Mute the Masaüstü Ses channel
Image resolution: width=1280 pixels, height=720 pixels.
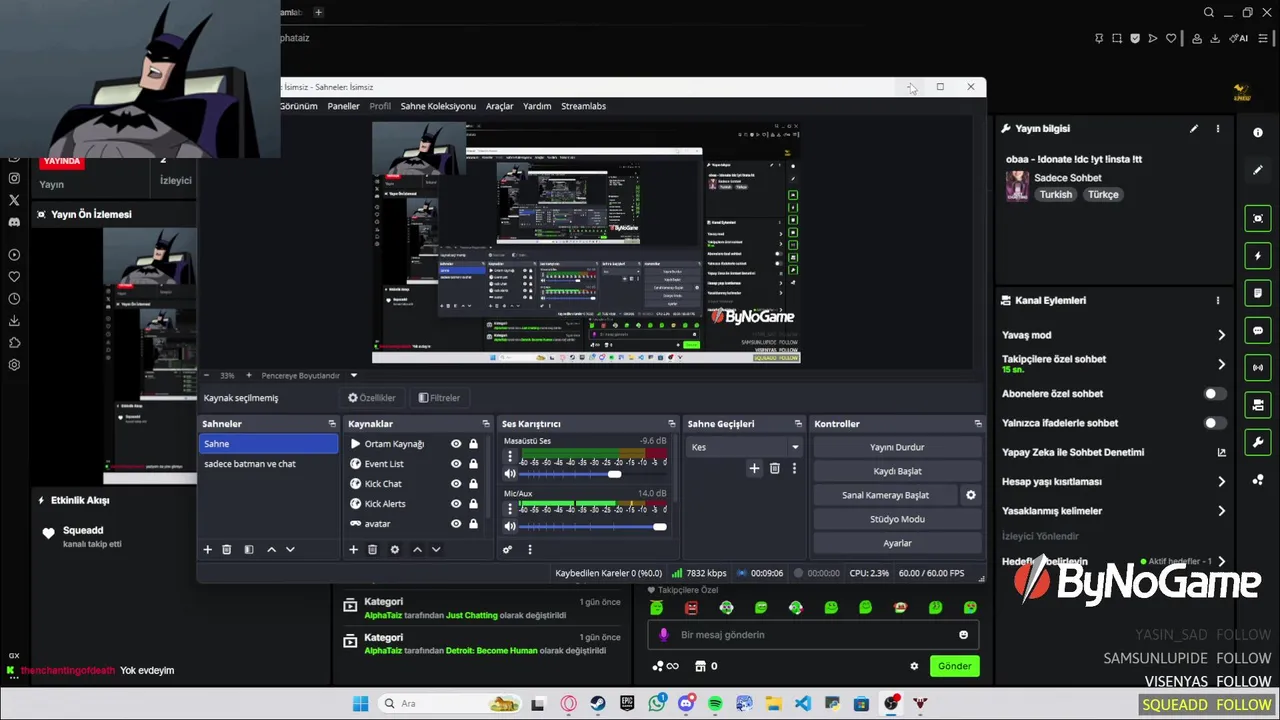coord(510,474)
